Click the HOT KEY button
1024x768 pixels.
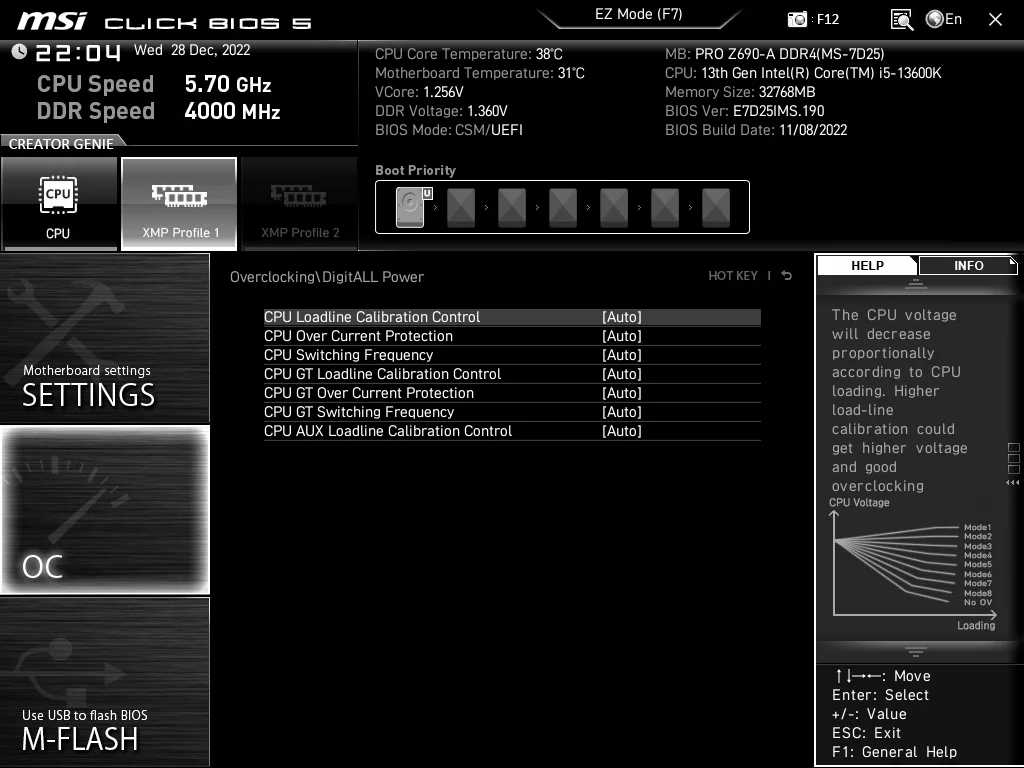733,276
